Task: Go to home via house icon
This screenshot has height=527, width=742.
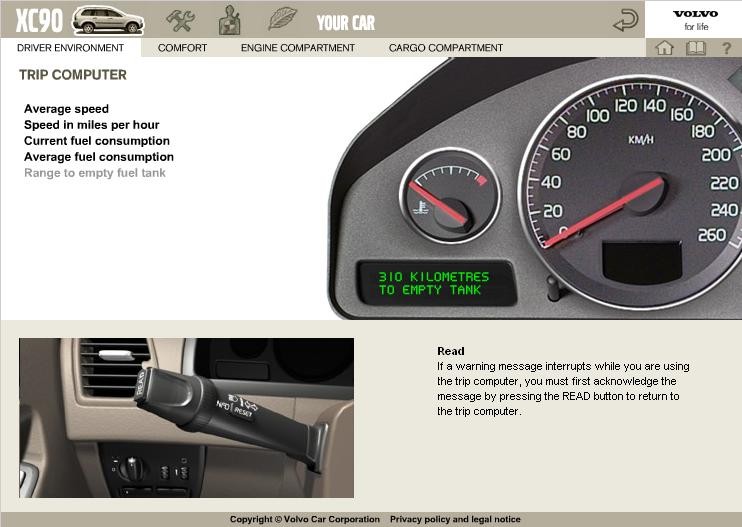Action: 664,48
